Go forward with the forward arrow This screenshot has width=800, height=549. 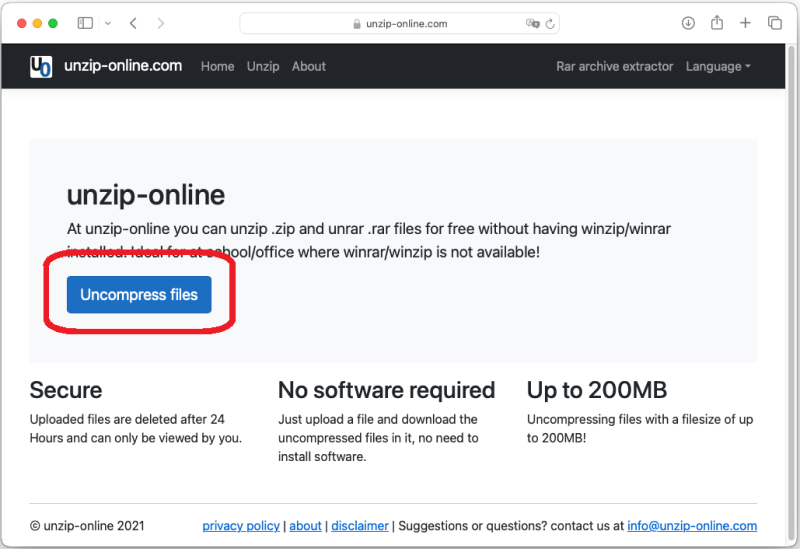coord(161,23)
